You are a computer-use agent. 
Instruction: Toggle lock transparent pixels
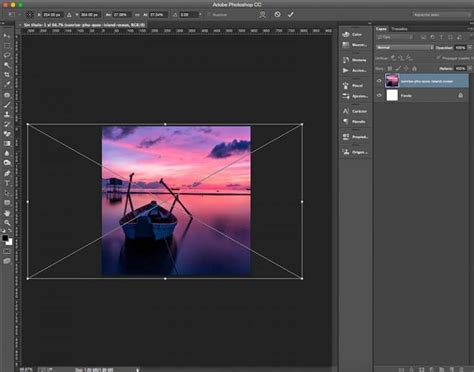390,68
